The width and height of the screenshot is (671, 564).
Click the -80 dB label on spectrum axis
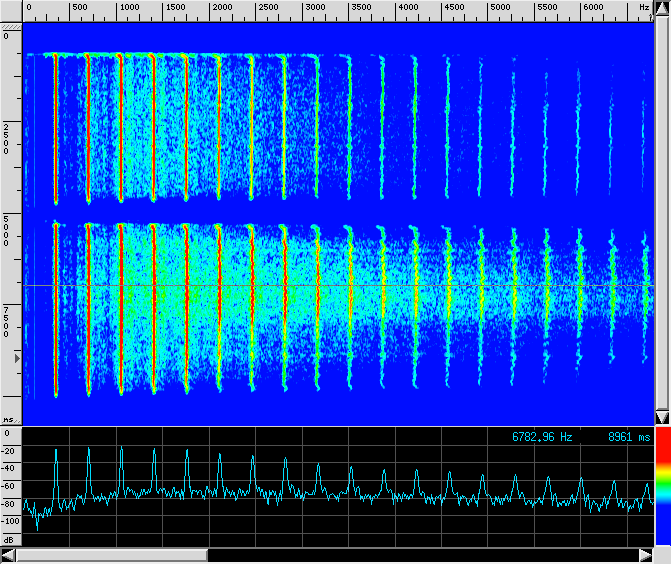point(7,504)
